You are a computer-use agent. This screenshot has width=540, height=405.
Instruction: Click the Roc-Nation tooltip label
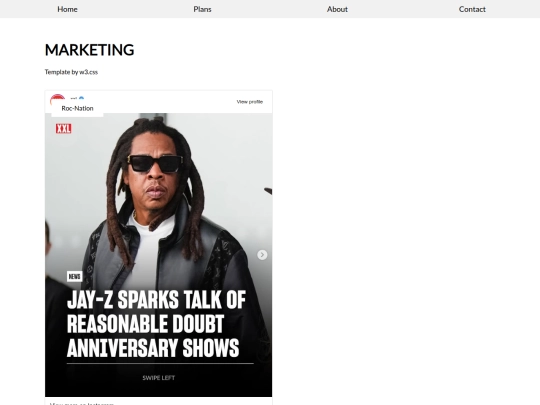coord(77,108)
